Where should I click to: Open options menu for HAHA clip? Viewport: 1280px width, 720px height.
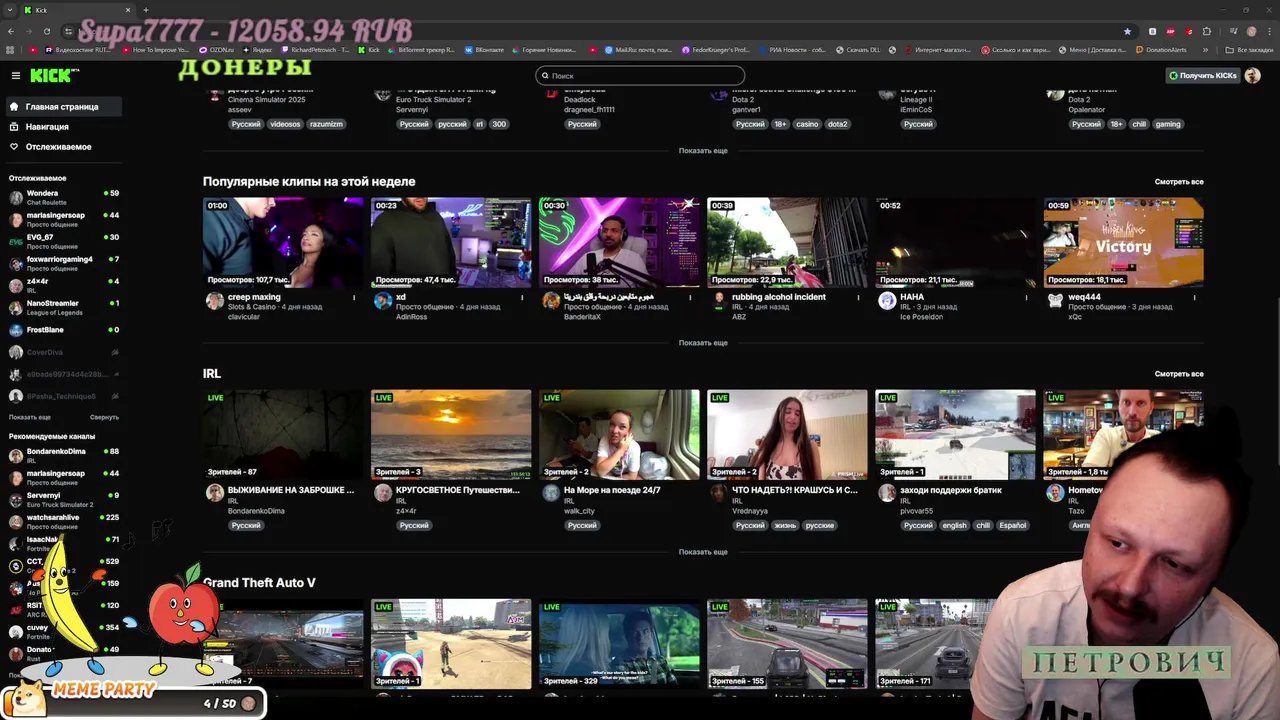1025,297
